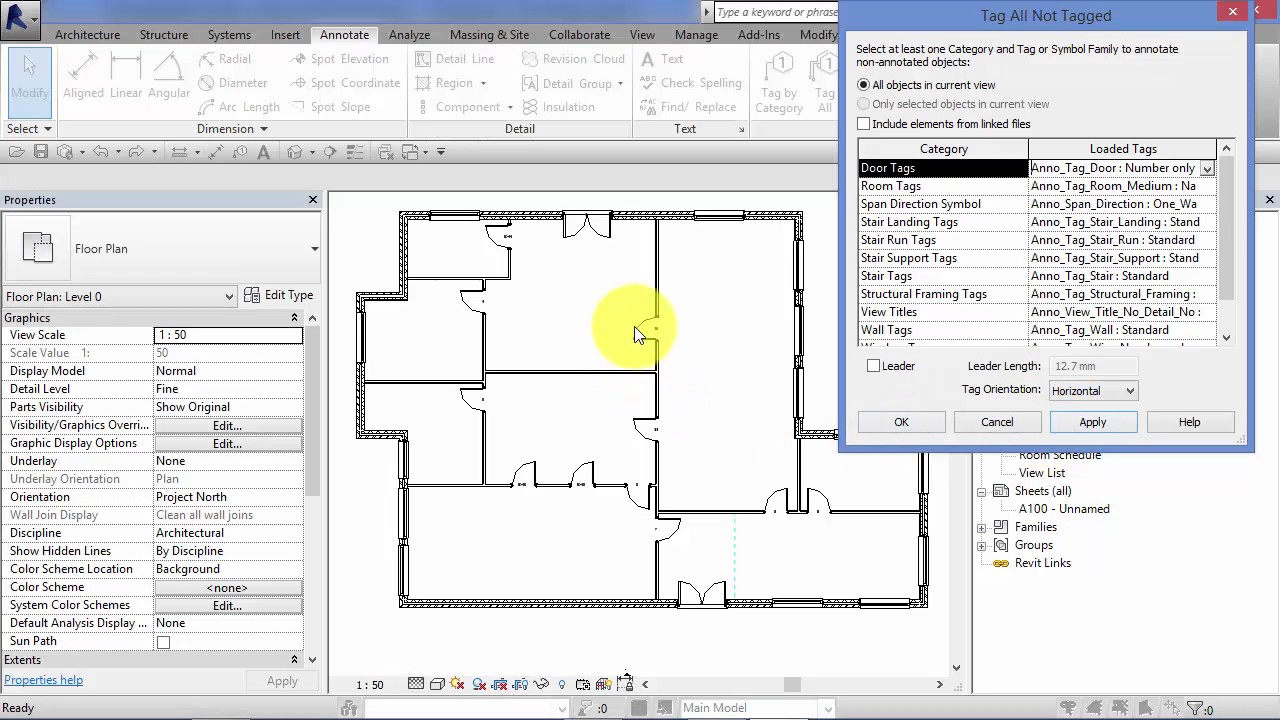Activate the Spot Coordinate tool
The image size is (1280, 720).
(x=345, y=83)
